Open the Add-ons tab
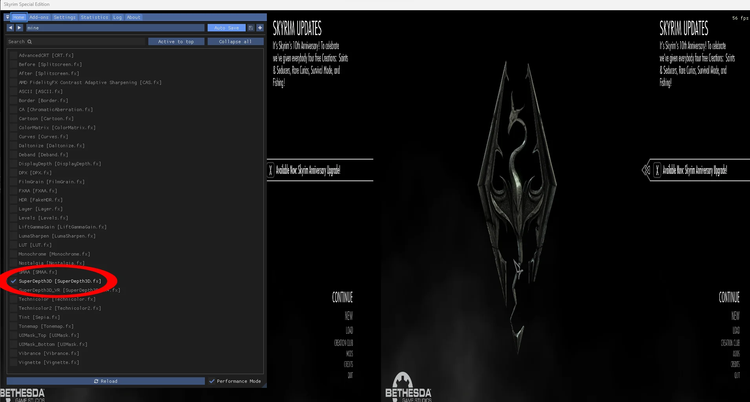Screen dimensions: 750x402 (x=39, y=17)
